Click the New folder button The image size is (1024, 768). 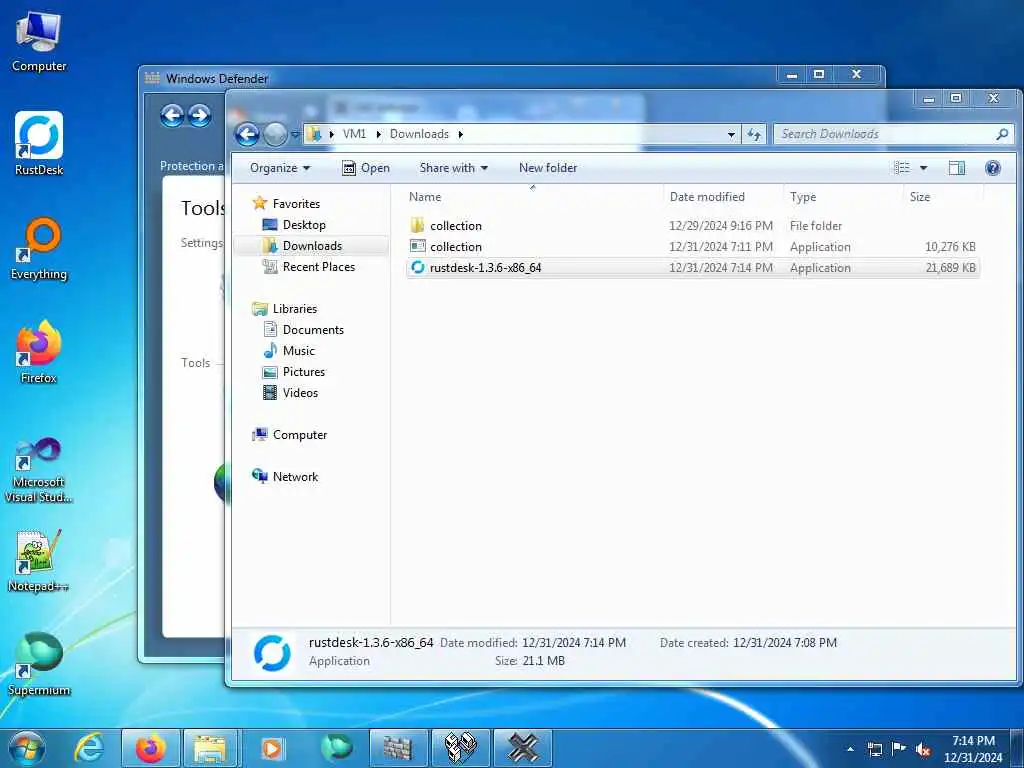[548, 168]
